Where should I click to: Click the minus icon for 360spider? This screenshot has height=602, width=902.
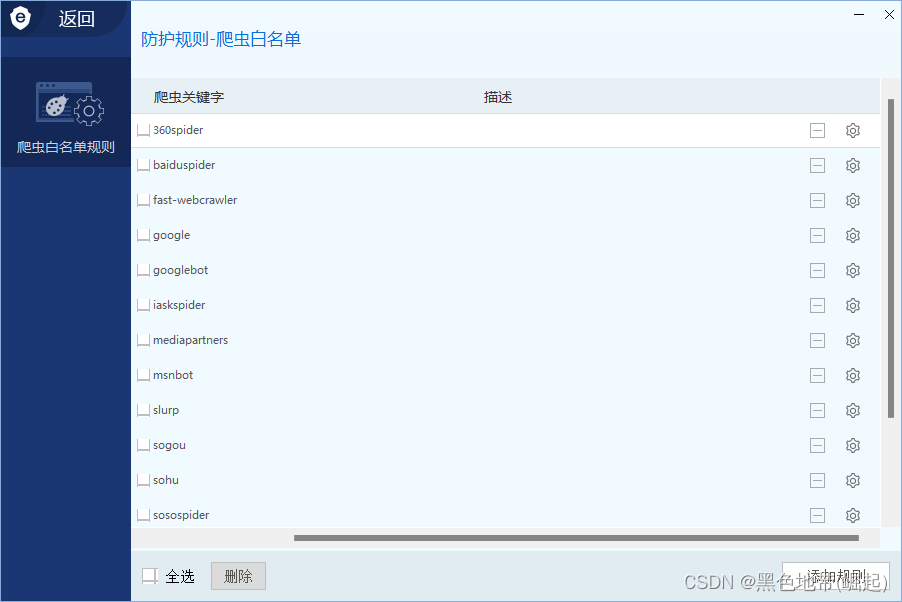(817, 131)
